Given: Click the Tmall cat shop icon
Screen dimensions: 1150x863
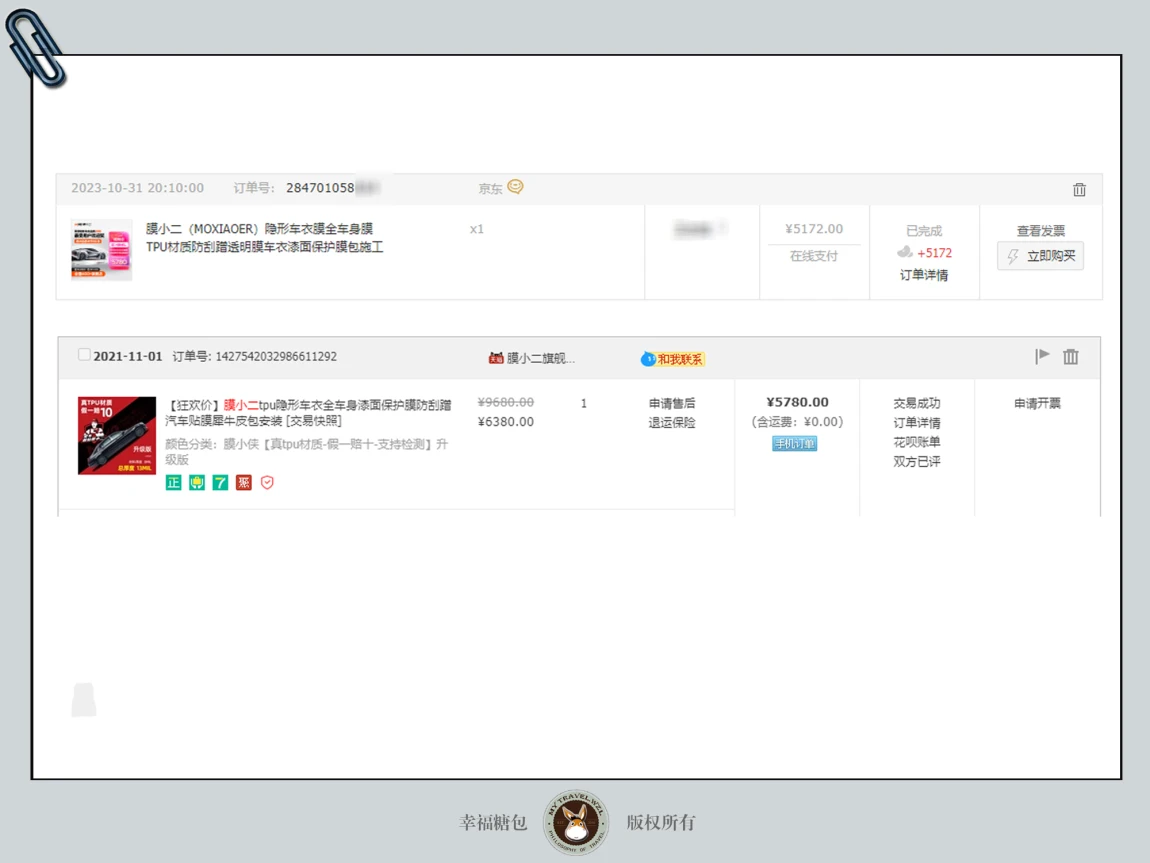Looking at the screenshot, I should 496,358.
